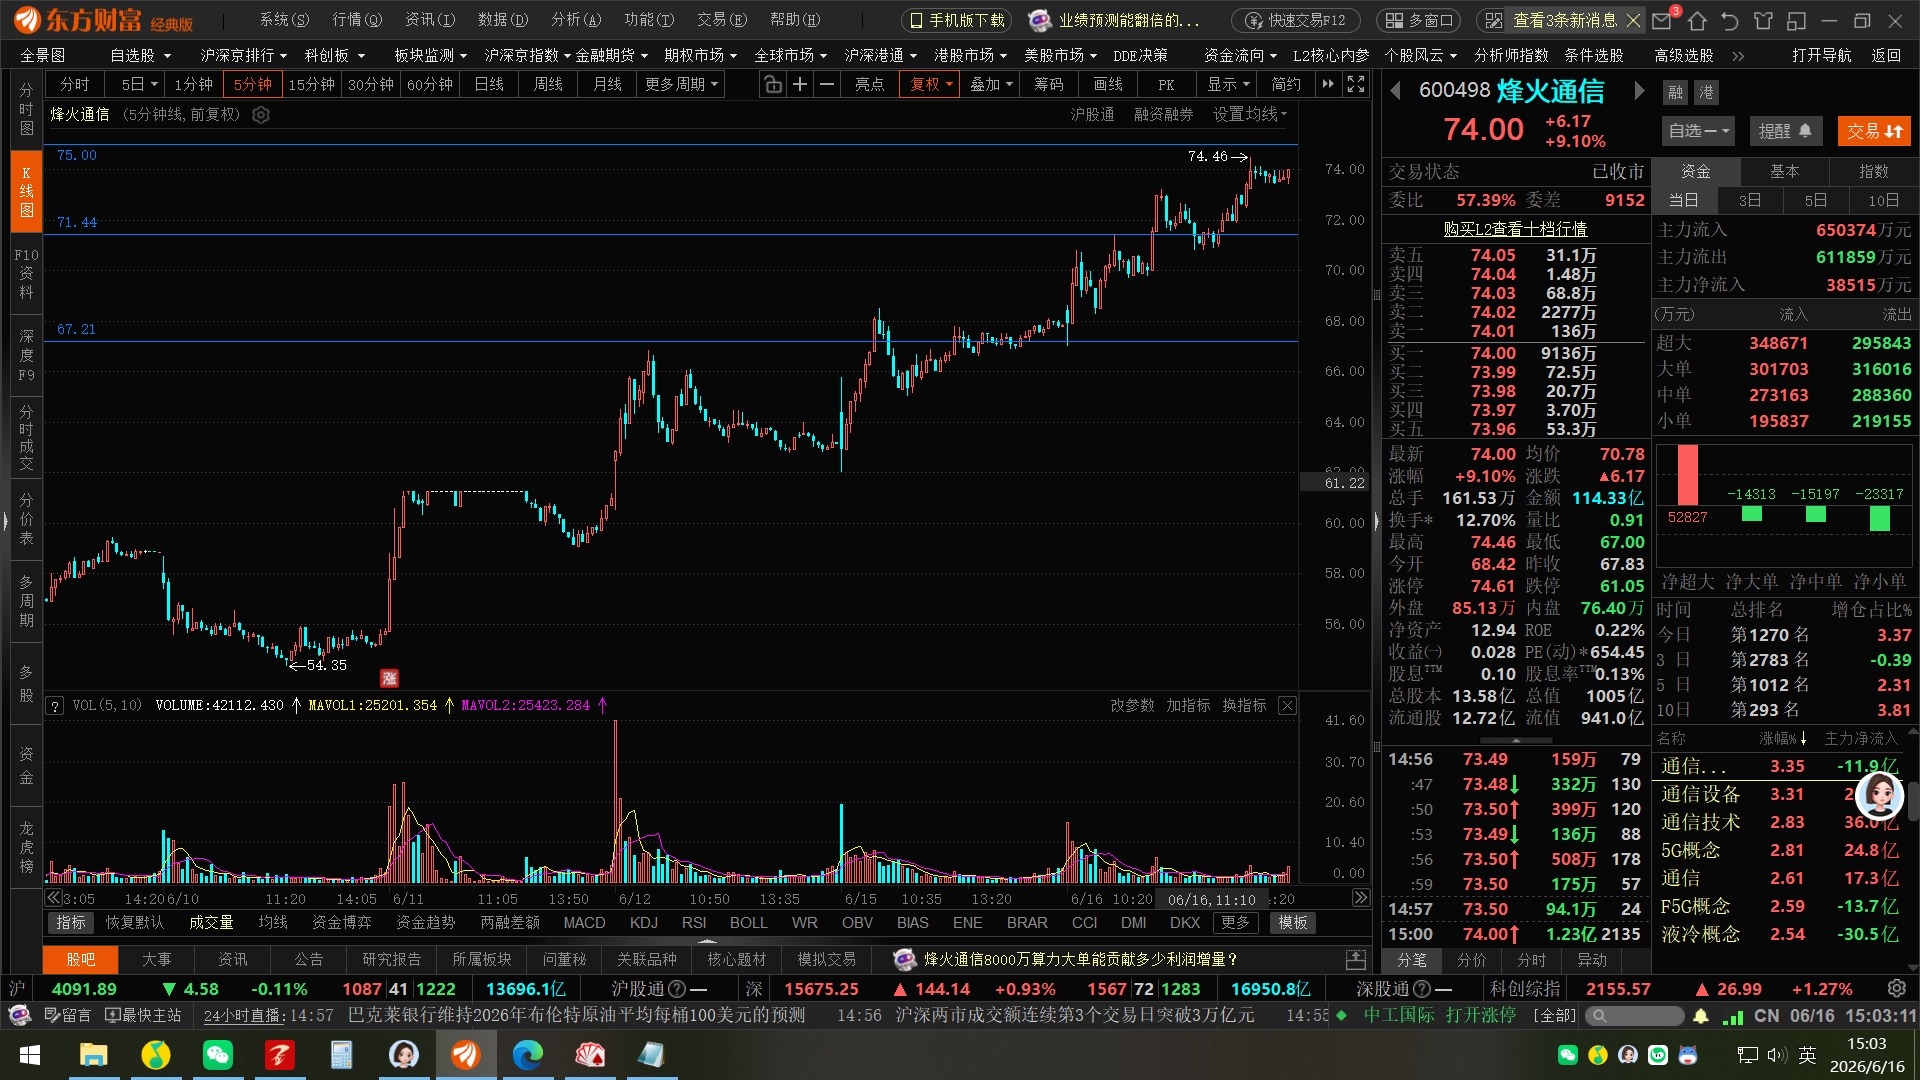1920x1080 pixels.
Task: Expand the 沪深京排行 menu
Action: click(x=243, y=56)
